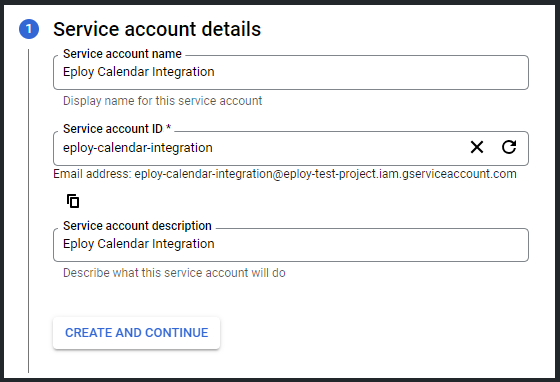560x382 pixels.
Task: Clear the Service account ID with X icon
Action: (477, 147)
